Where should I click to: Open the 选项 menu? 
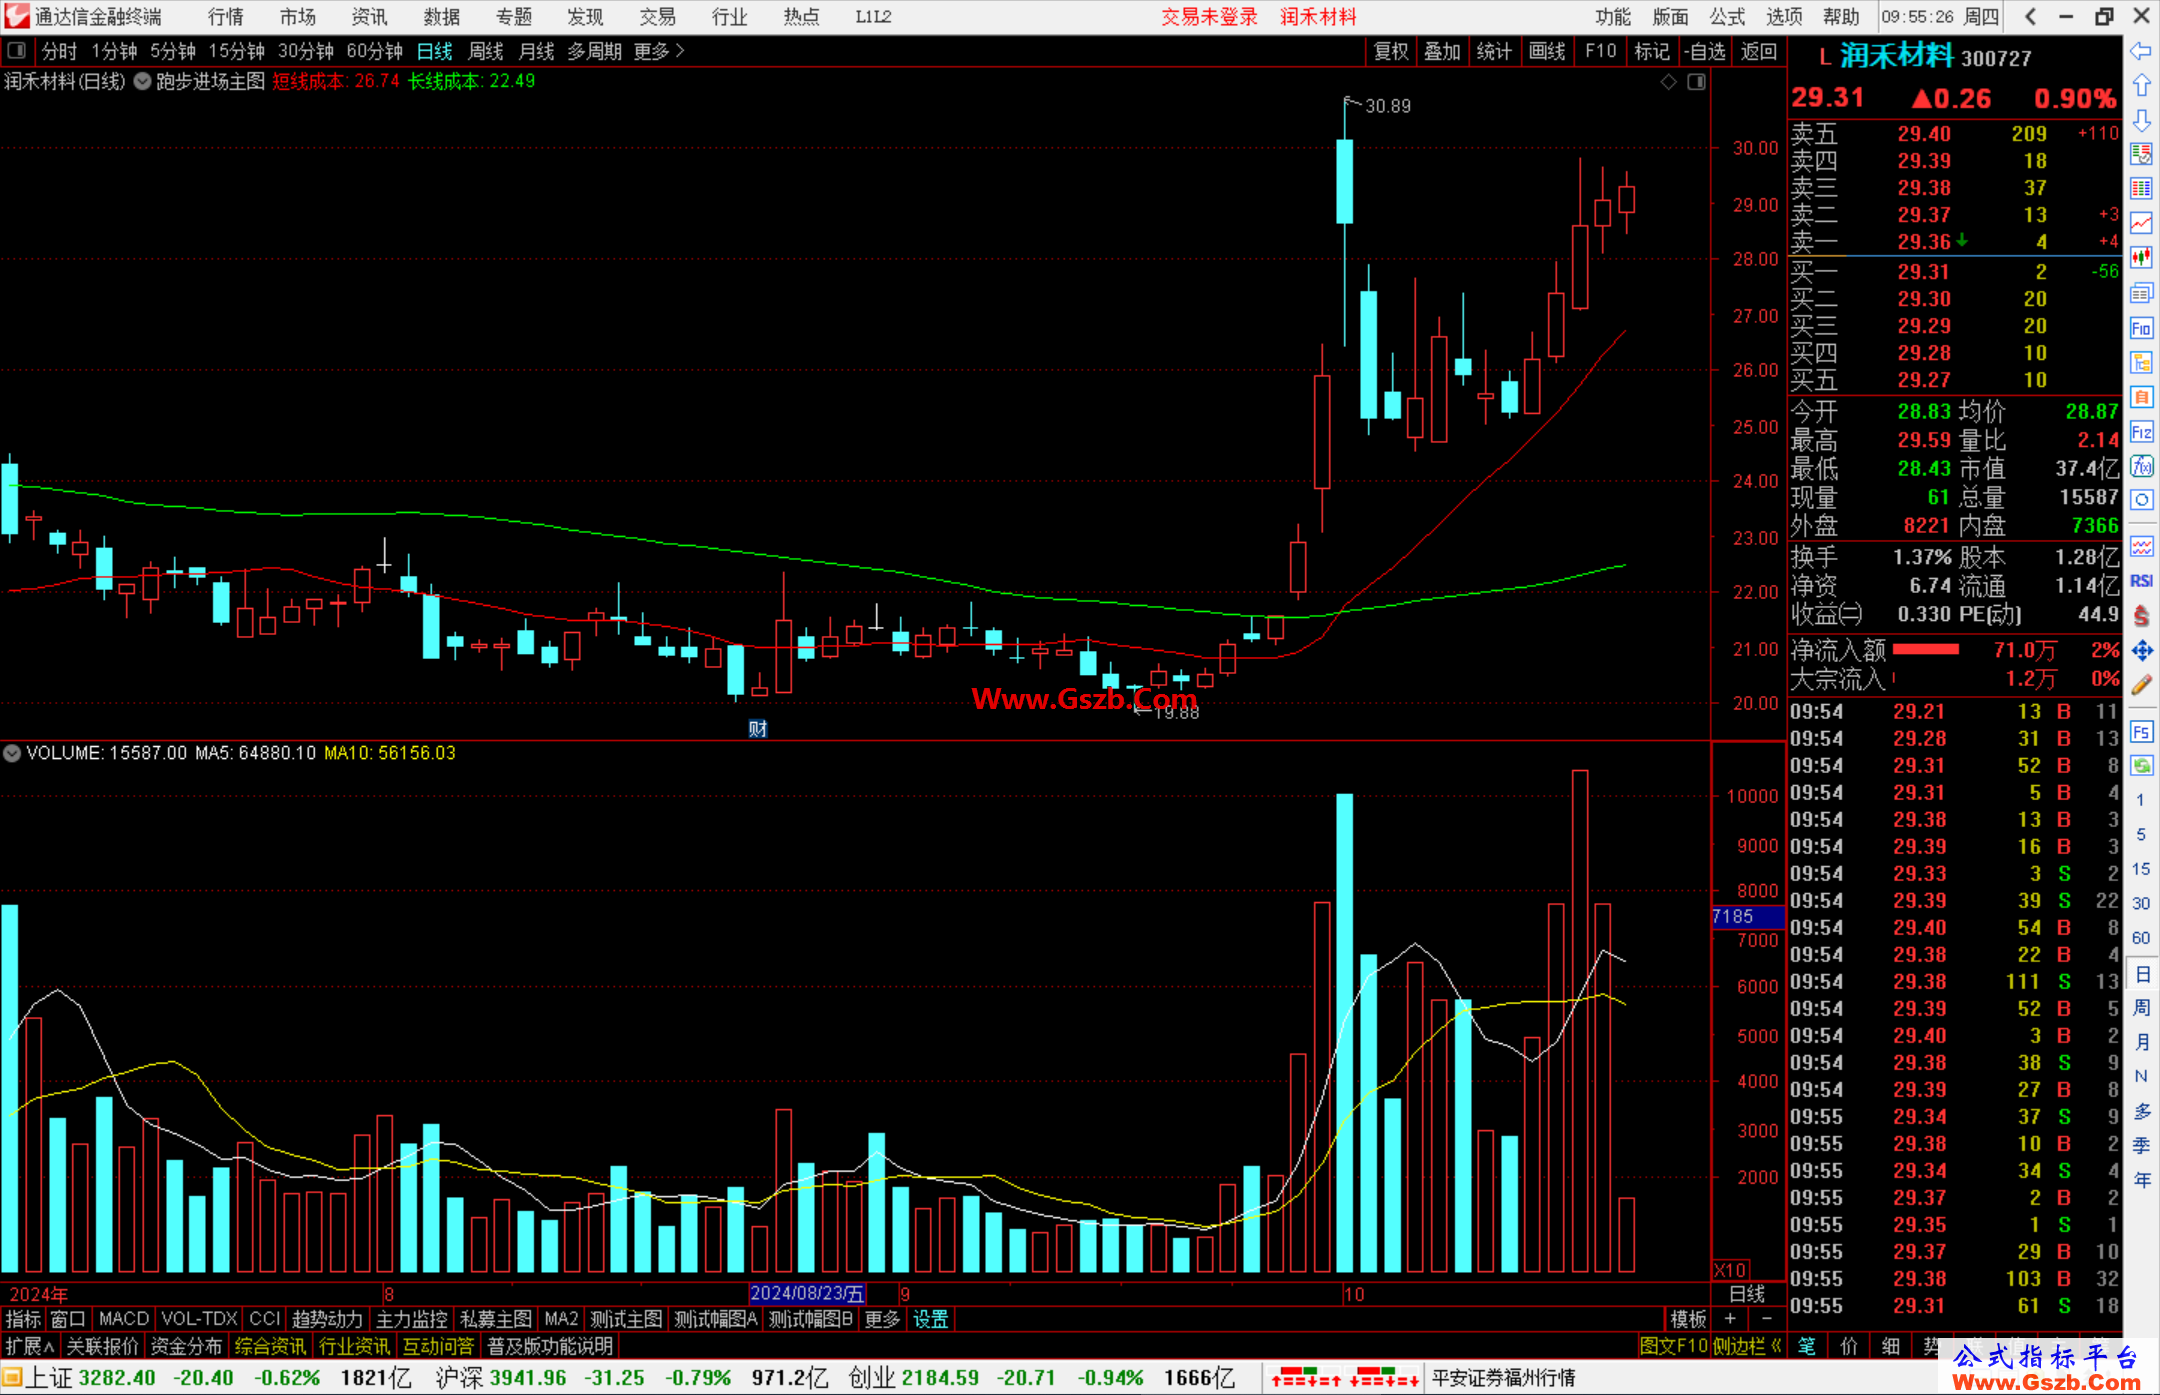click(1784, 17)
